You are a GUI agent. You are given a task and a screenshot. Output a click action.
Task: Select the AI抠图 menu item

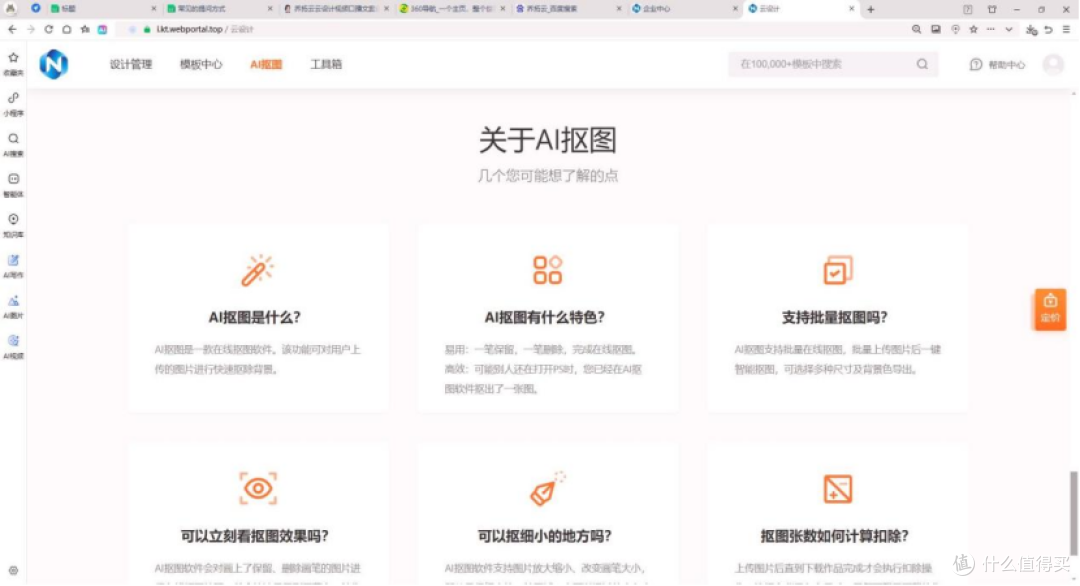point(266,64)
